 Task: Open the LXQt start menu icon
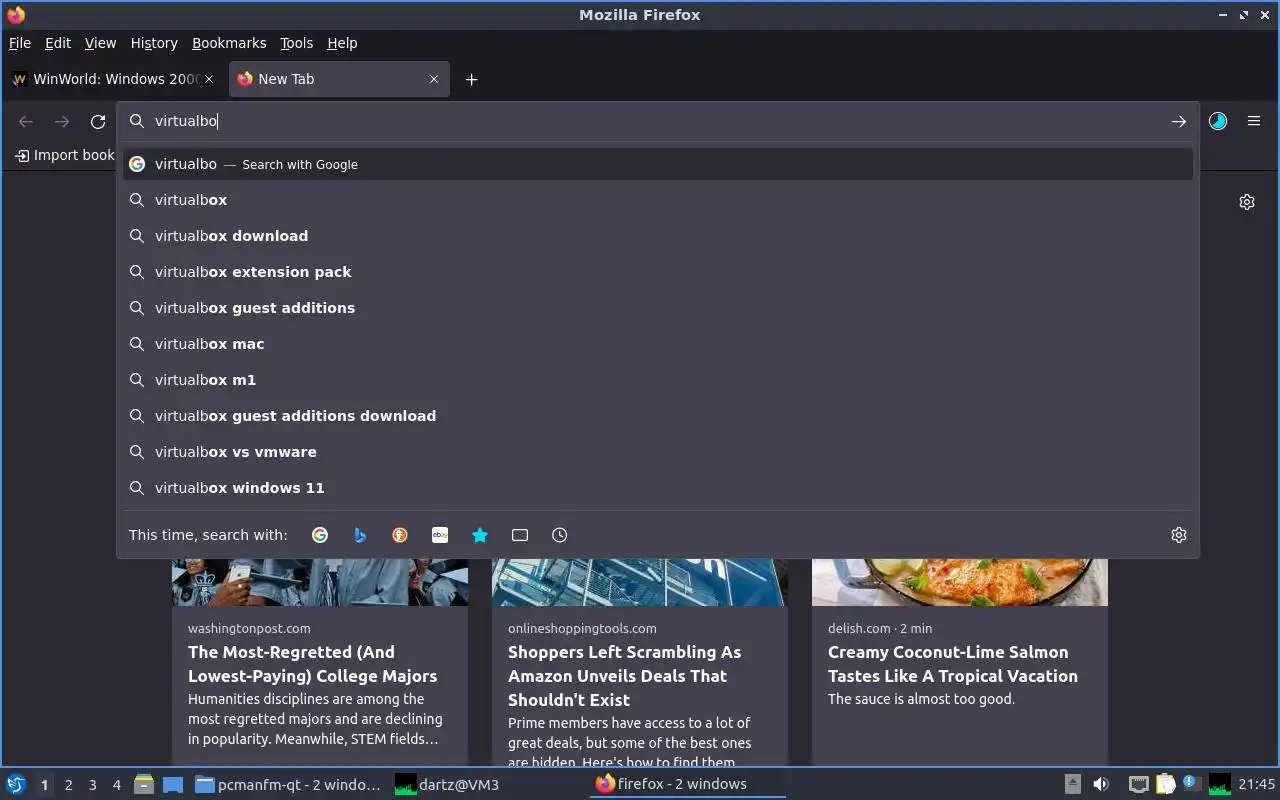pyautogui.click(x=16, y=784)
